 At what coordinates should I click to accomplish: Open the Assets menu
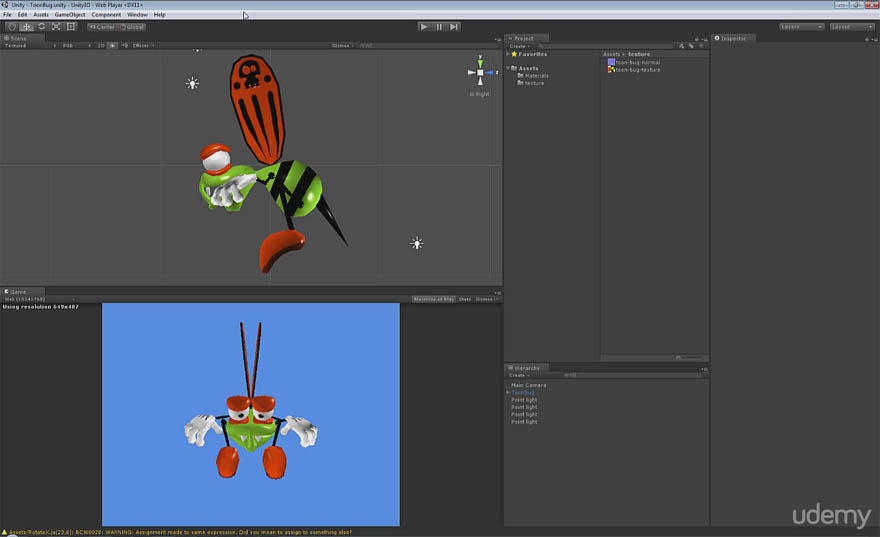pyautogui.click(x=40, y=15)
